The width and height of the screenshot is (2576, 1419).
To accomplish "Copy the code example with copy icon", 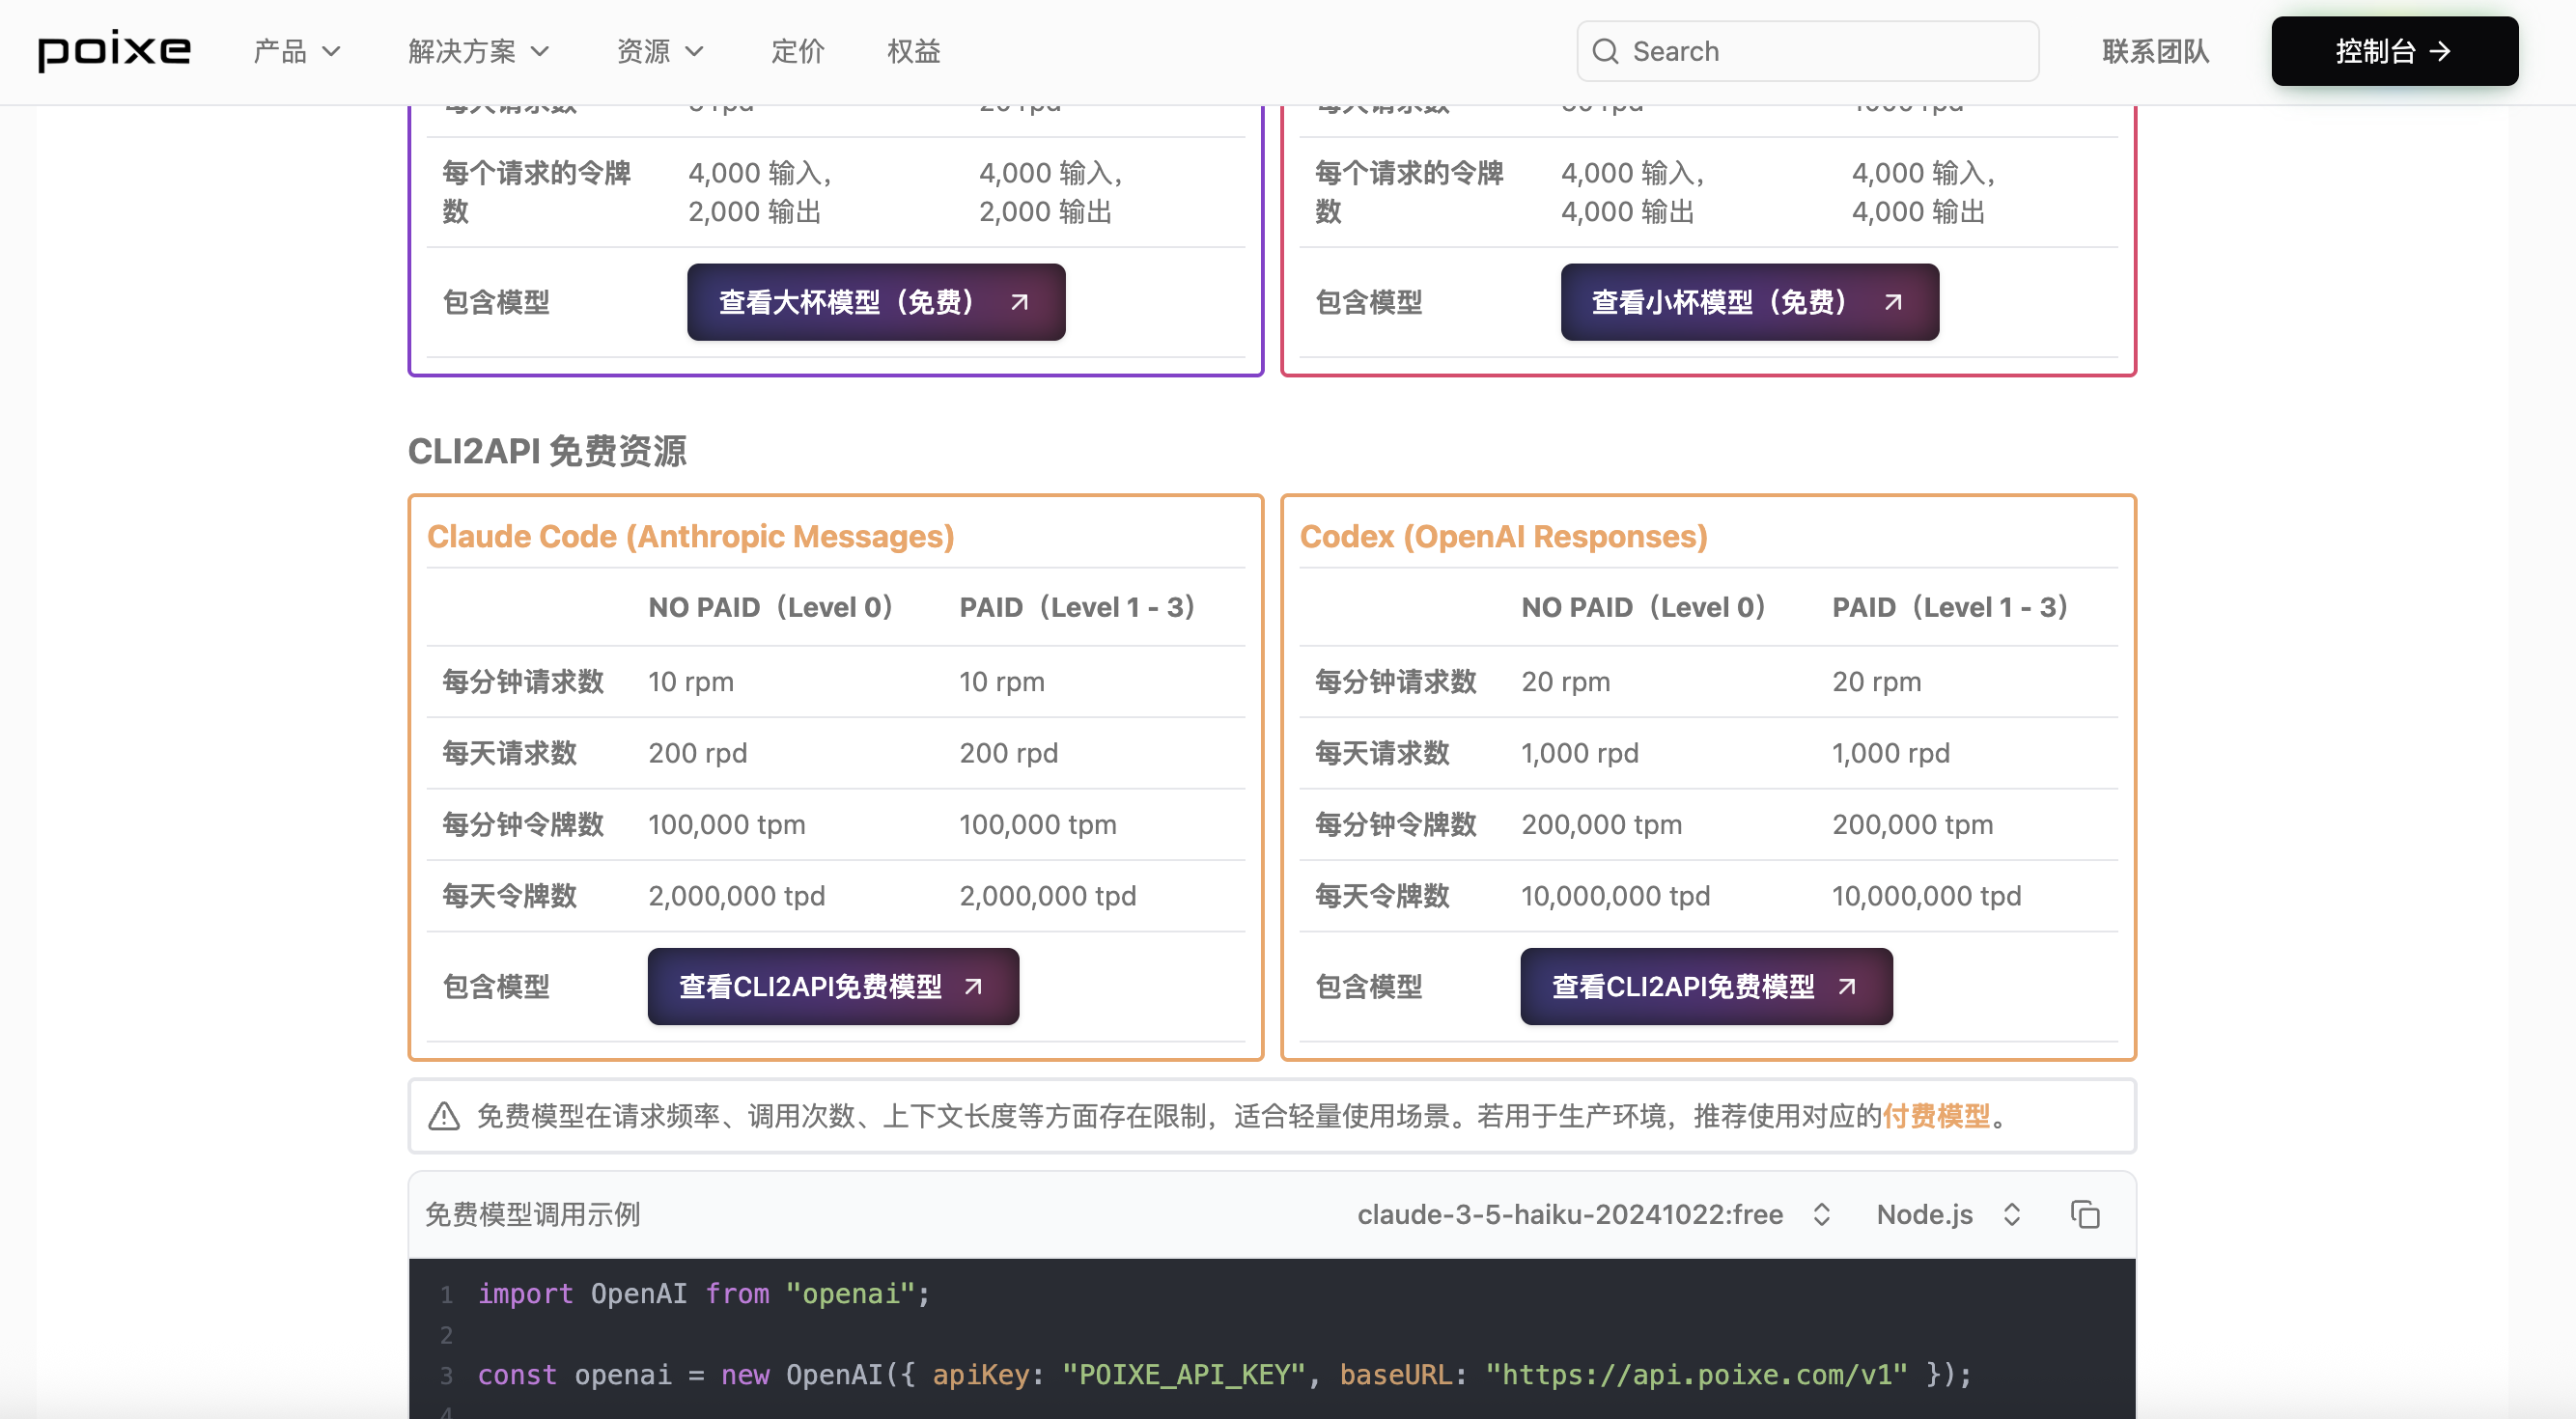I will (x=2084, y=1214).
